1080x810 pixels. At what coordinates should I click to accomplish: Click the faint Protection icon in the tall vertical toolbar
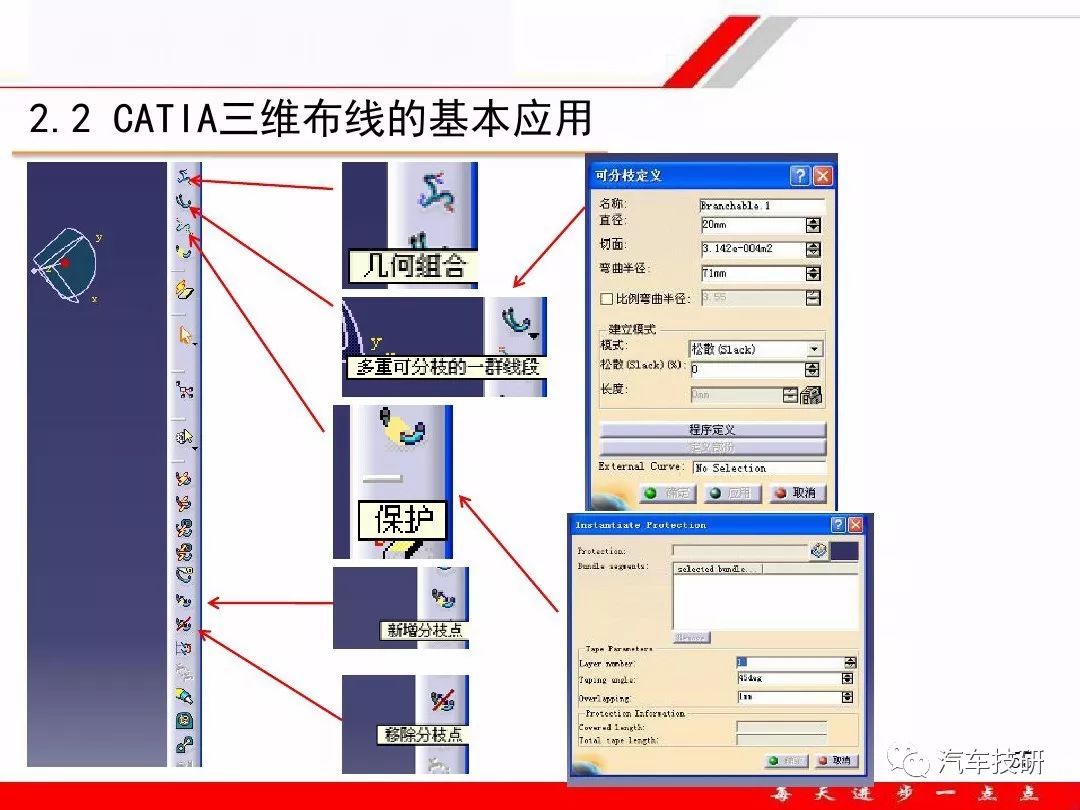coord(183,226)
